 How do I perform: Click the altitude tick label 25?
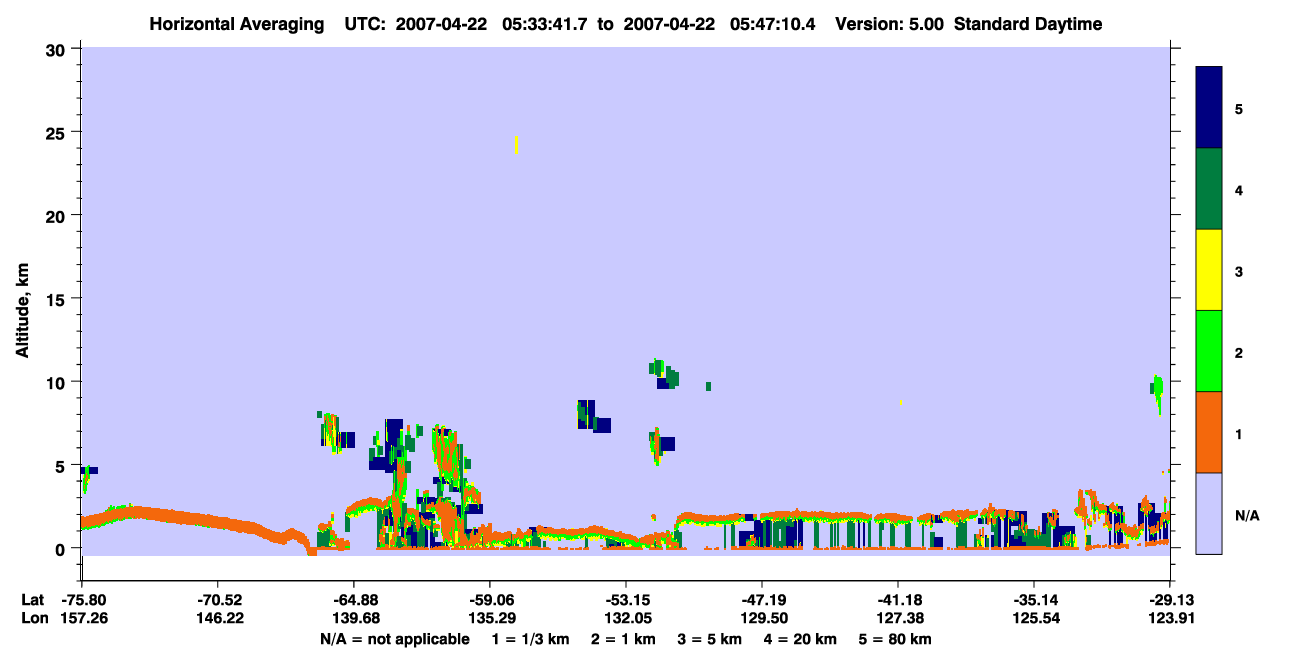[x=57, y=132]
